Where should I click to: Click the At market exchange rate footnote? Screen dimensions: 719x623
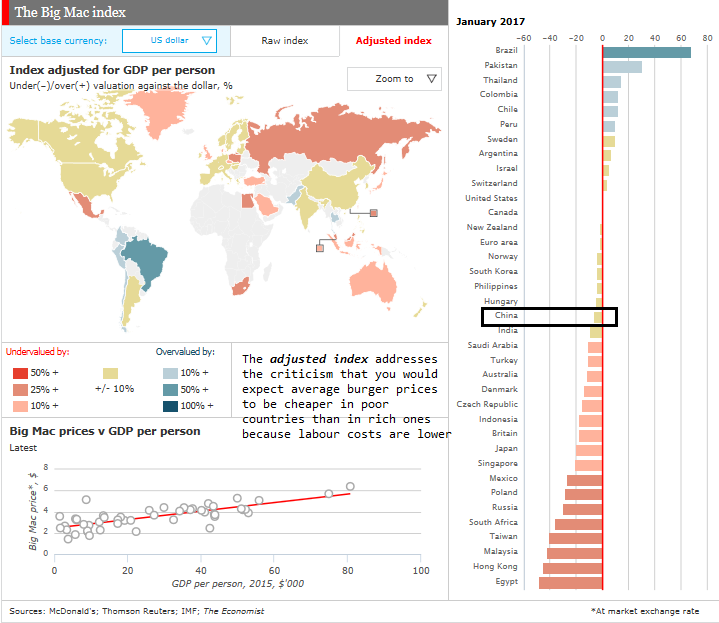[x=645, y=611]
